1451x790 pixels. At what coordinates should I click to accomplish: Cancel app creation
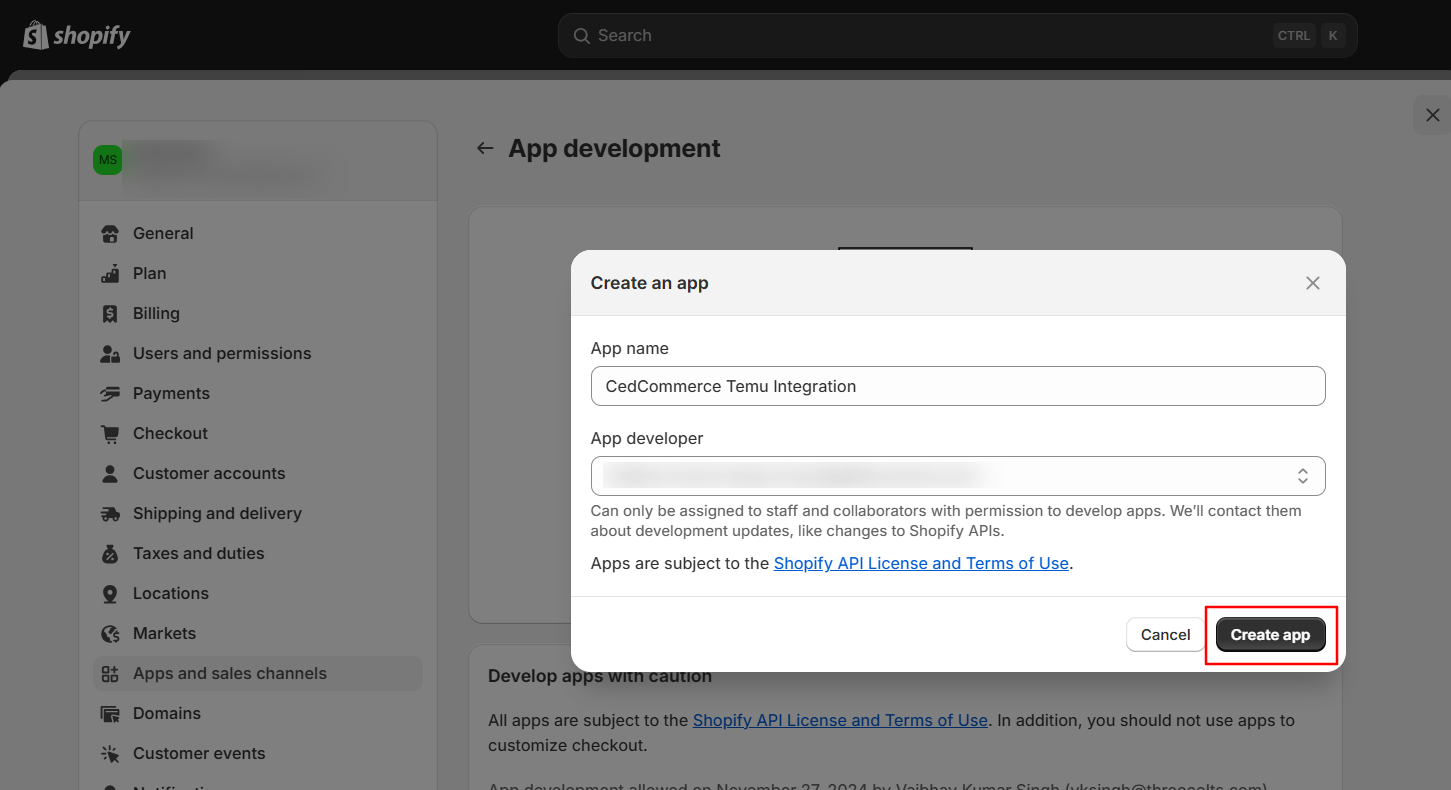1166,635
